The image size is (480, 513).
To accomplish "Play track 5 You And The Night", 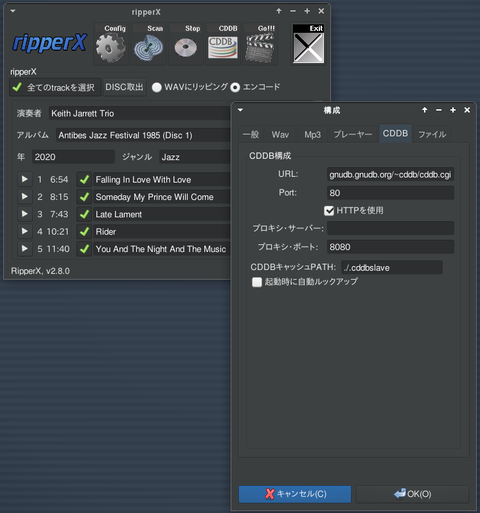I will click(25, 249).
